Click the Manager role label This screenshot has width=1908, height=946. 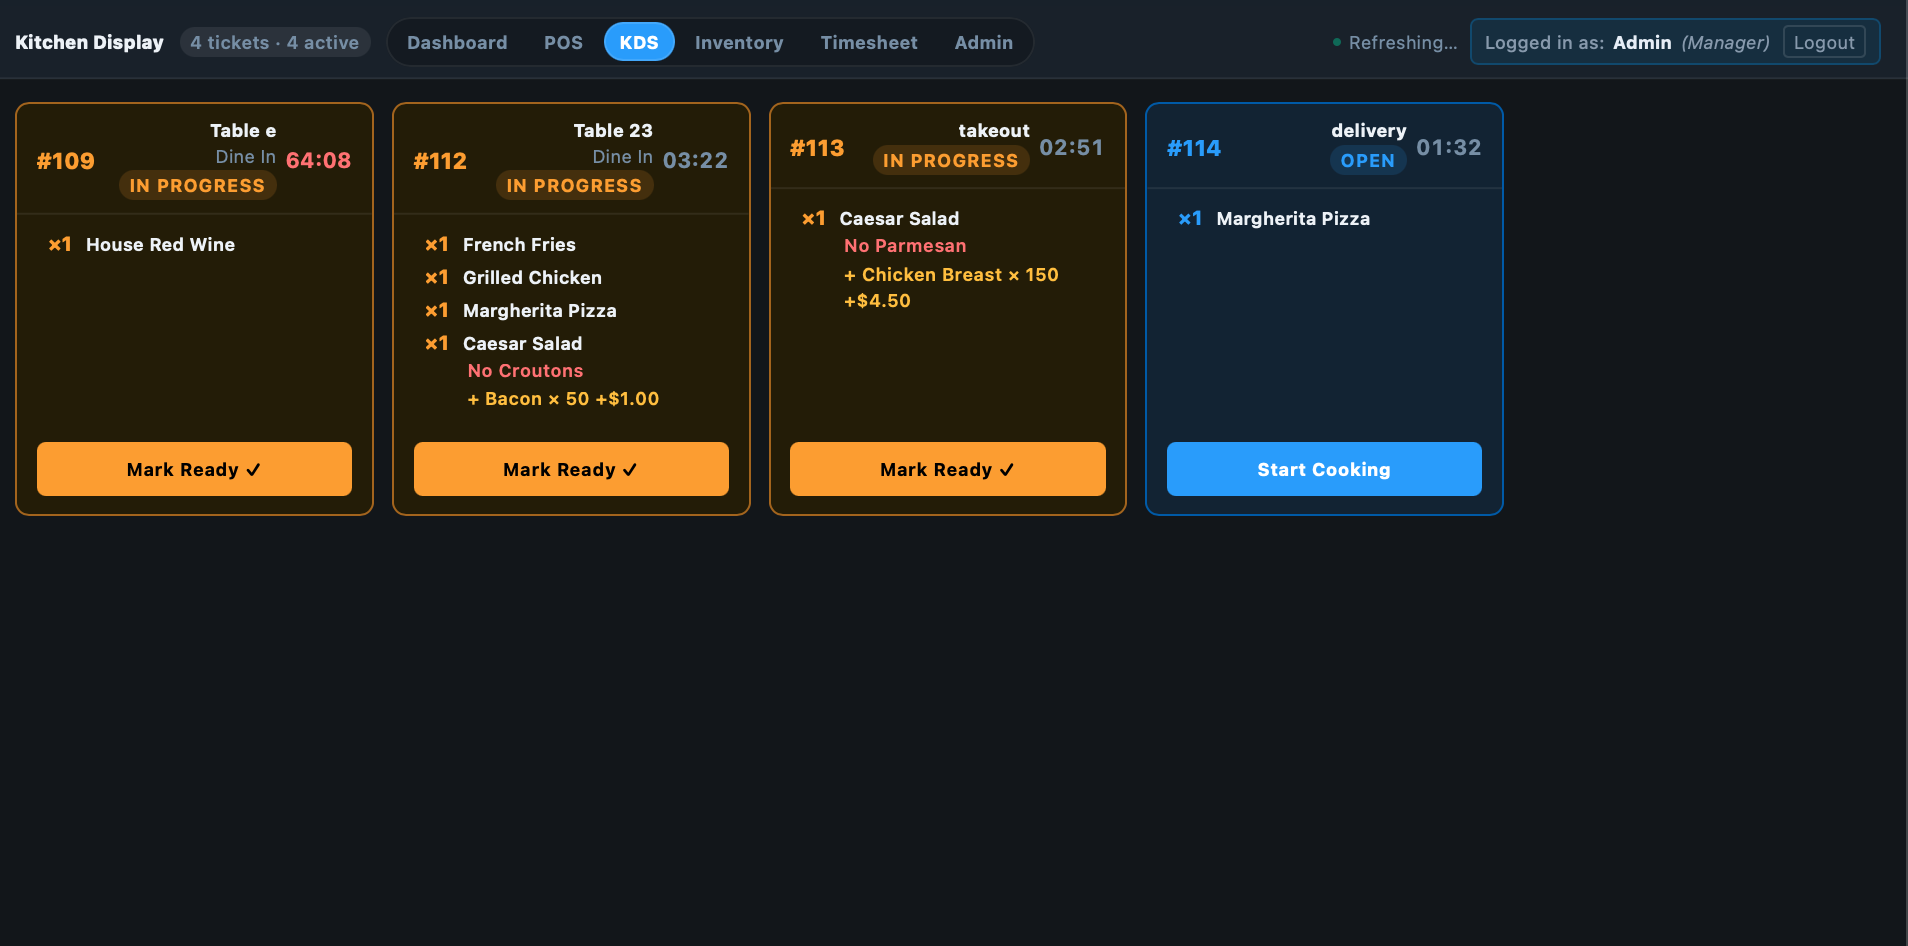tap(1725, 42)
